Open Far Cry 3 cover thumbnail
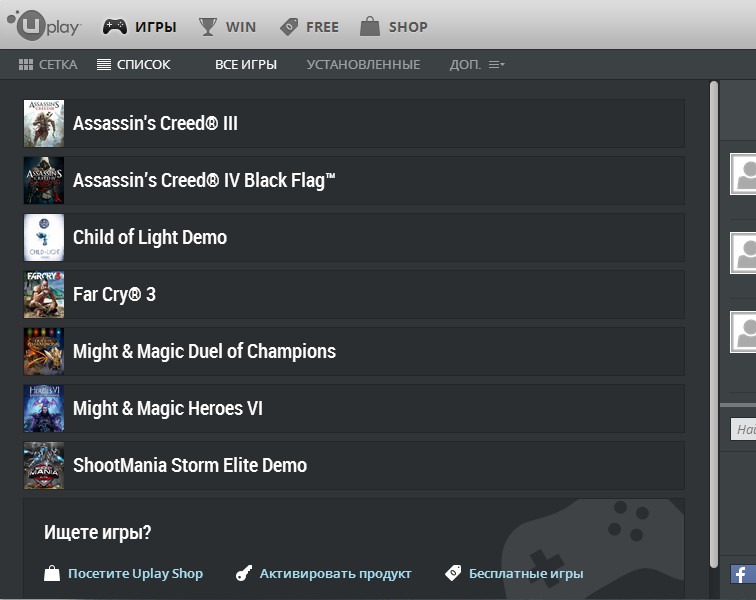This screenshot has height=600, width=756. pos(44,294)
